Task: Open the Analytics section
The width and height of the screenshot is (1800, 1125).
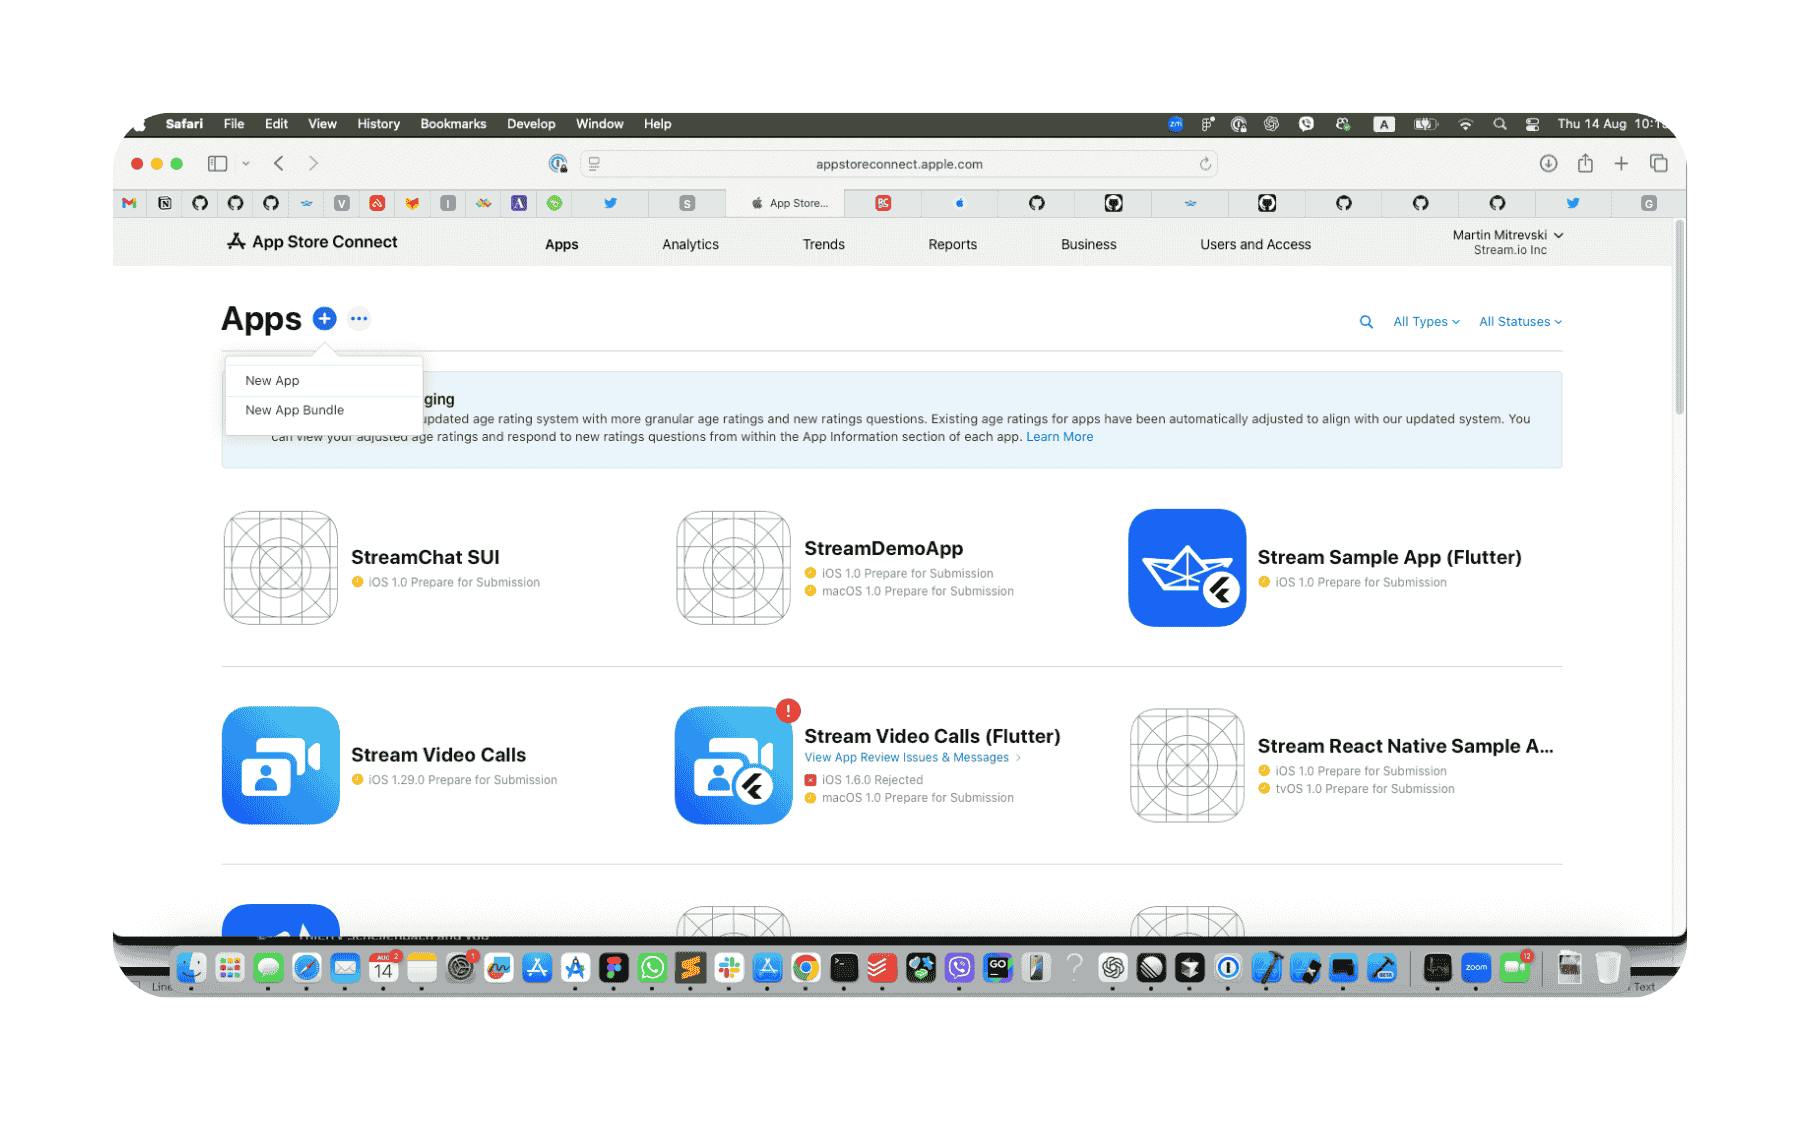Action: pos(690,244)
